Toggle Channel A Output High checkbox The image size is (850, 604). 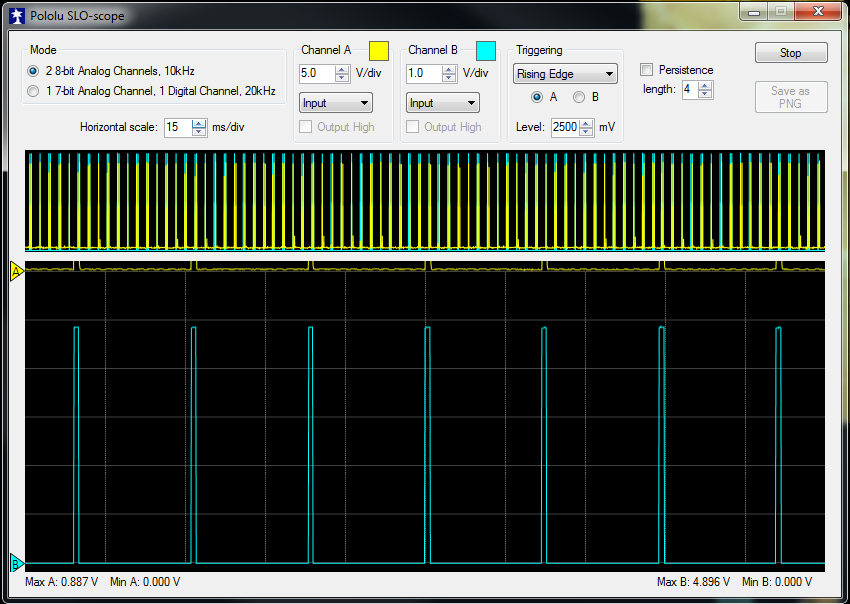click(306, 127)
